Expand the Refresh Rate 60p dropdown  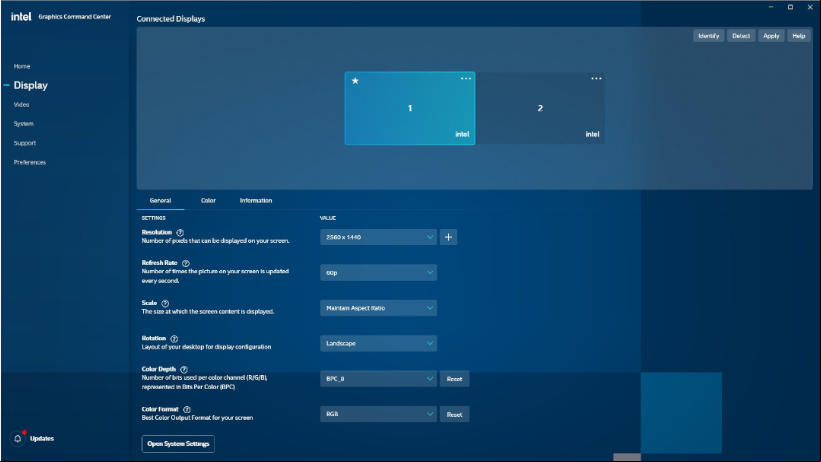(x=378, y=272)
